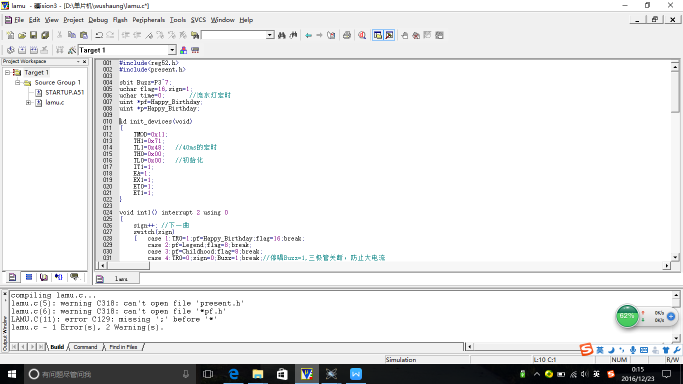Select STARTUP.A51 in project tree
This screenshot has width=683, height=384.
(64, 92)
